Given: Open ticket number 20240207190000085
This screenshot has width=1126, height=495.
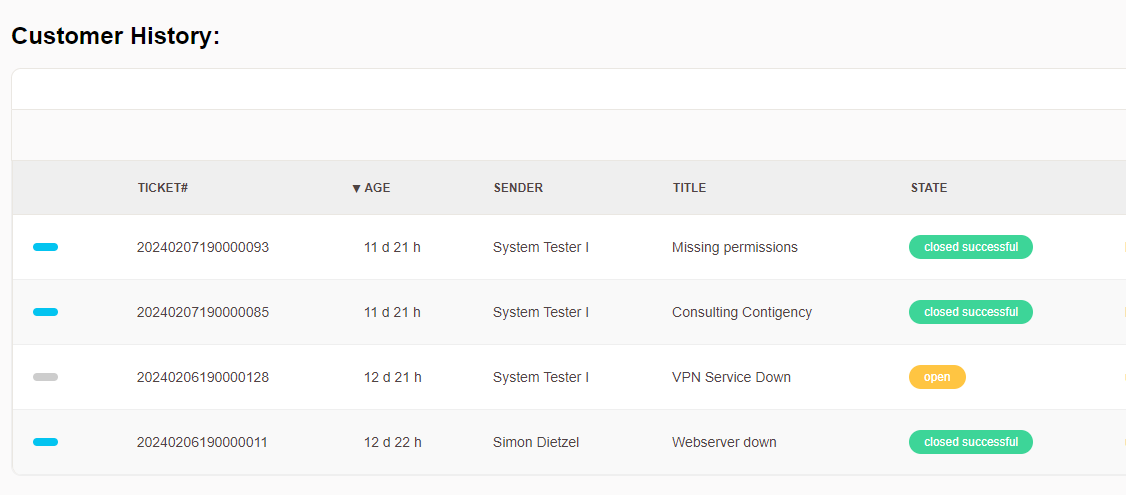Looking at the screenshot, I should pyautogui.click(x=203, y=312).
